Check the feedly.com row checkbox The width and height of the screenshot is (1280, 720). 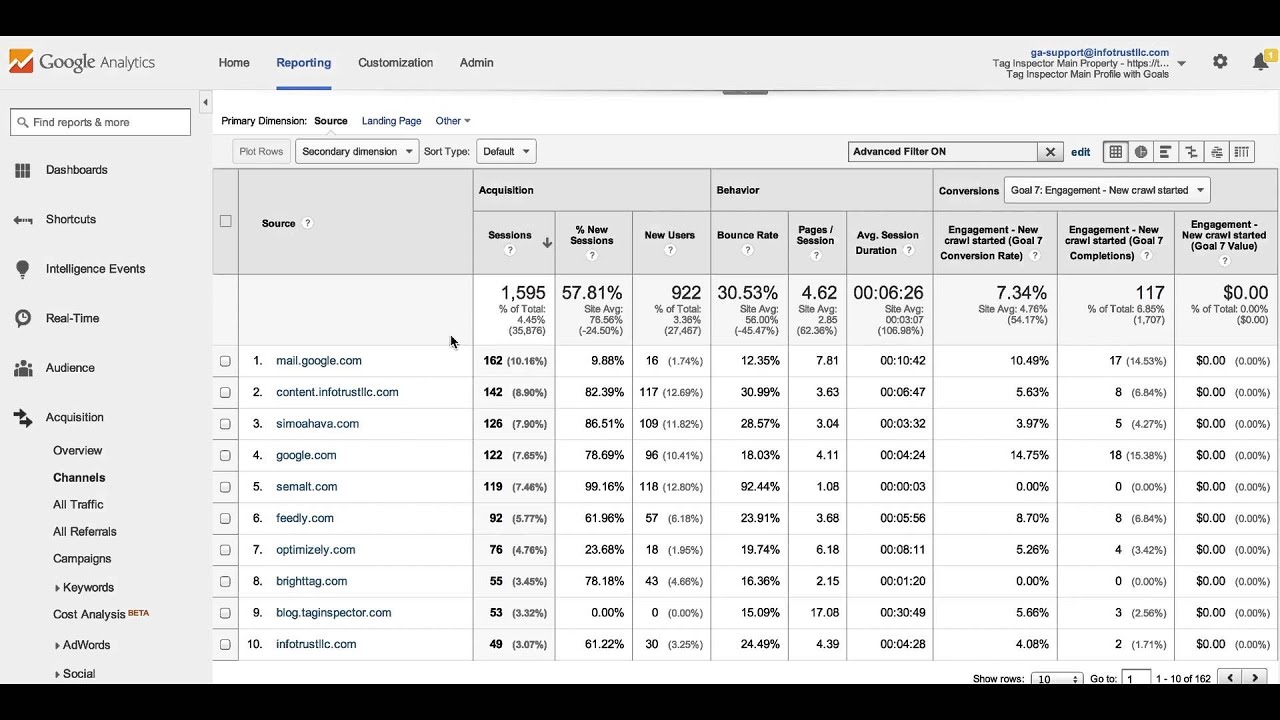click(x=225, y=518)
